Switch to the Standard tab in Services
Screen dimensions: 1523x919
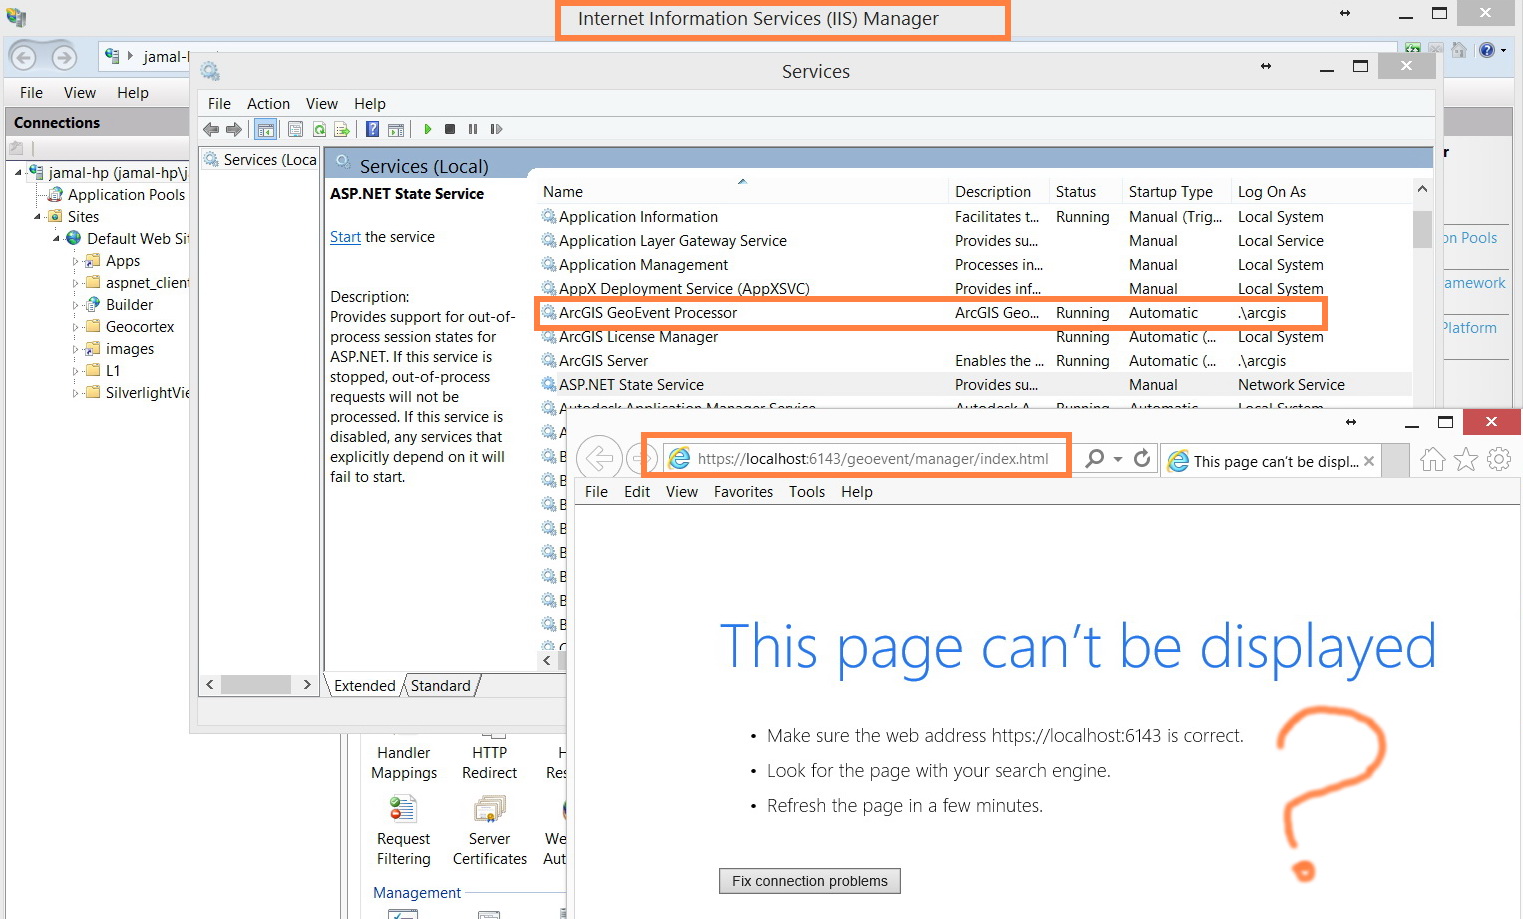[x=440, y=685]
